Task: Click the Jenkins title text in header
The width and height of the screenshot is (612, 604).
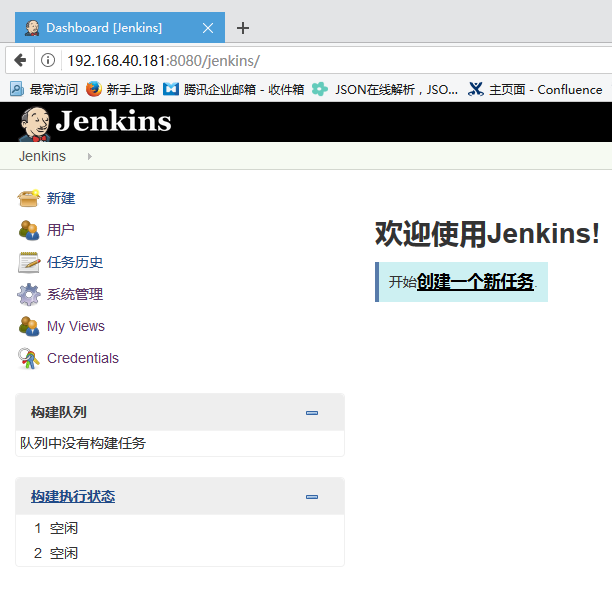Action: pyautogui.click(x=113, y=121)
